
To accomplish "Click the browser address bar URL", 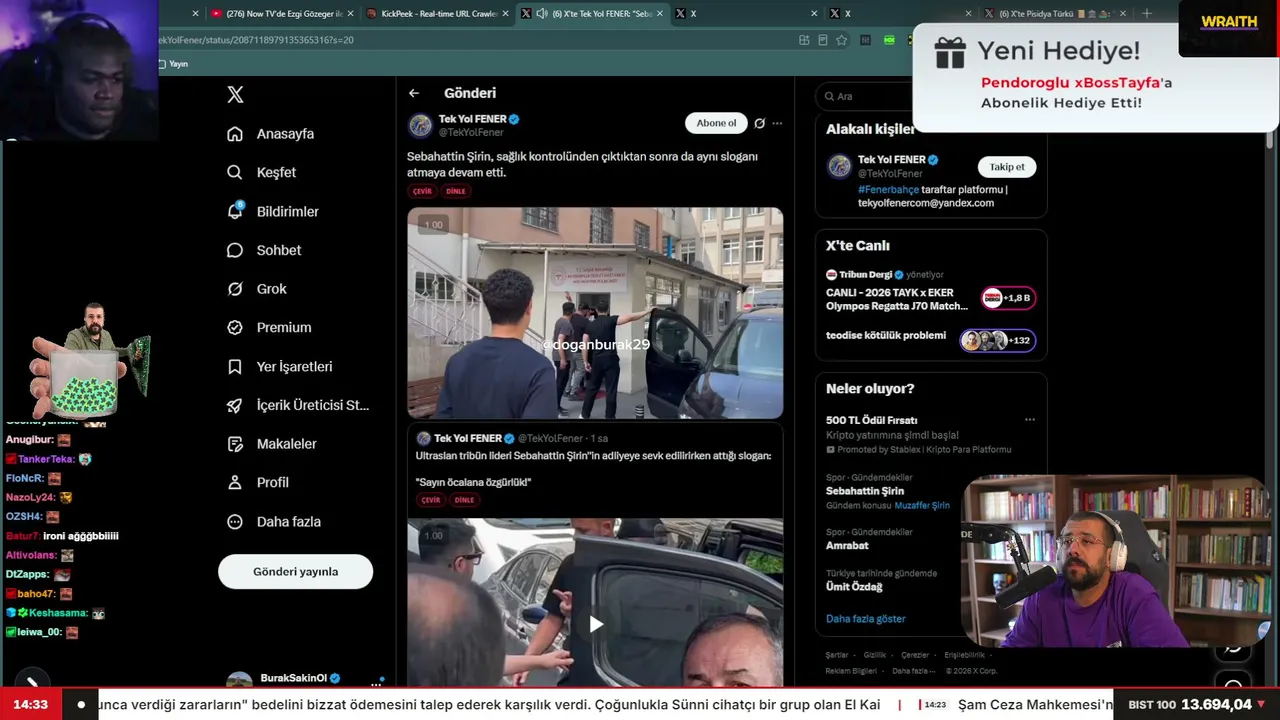I will 257,40.
